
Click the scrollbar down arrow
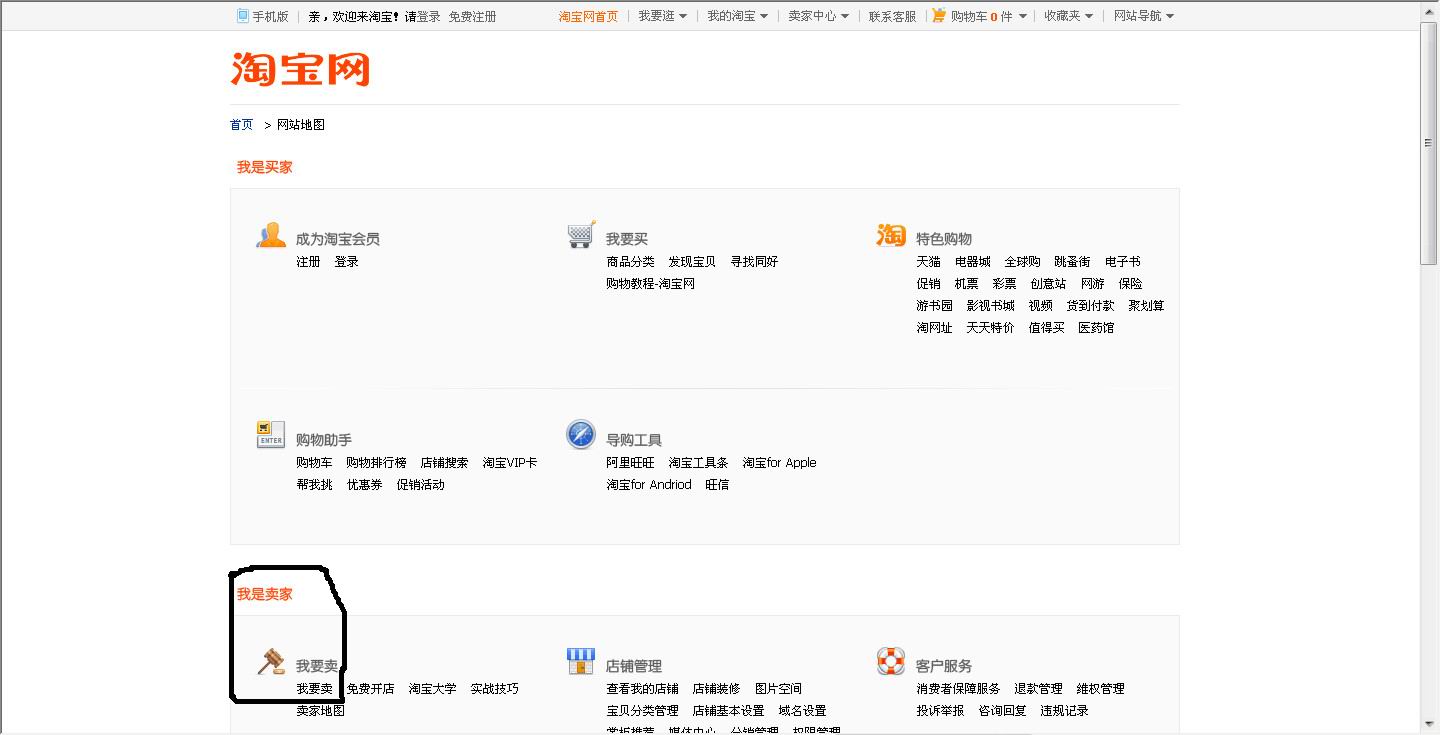(1429, 724)
